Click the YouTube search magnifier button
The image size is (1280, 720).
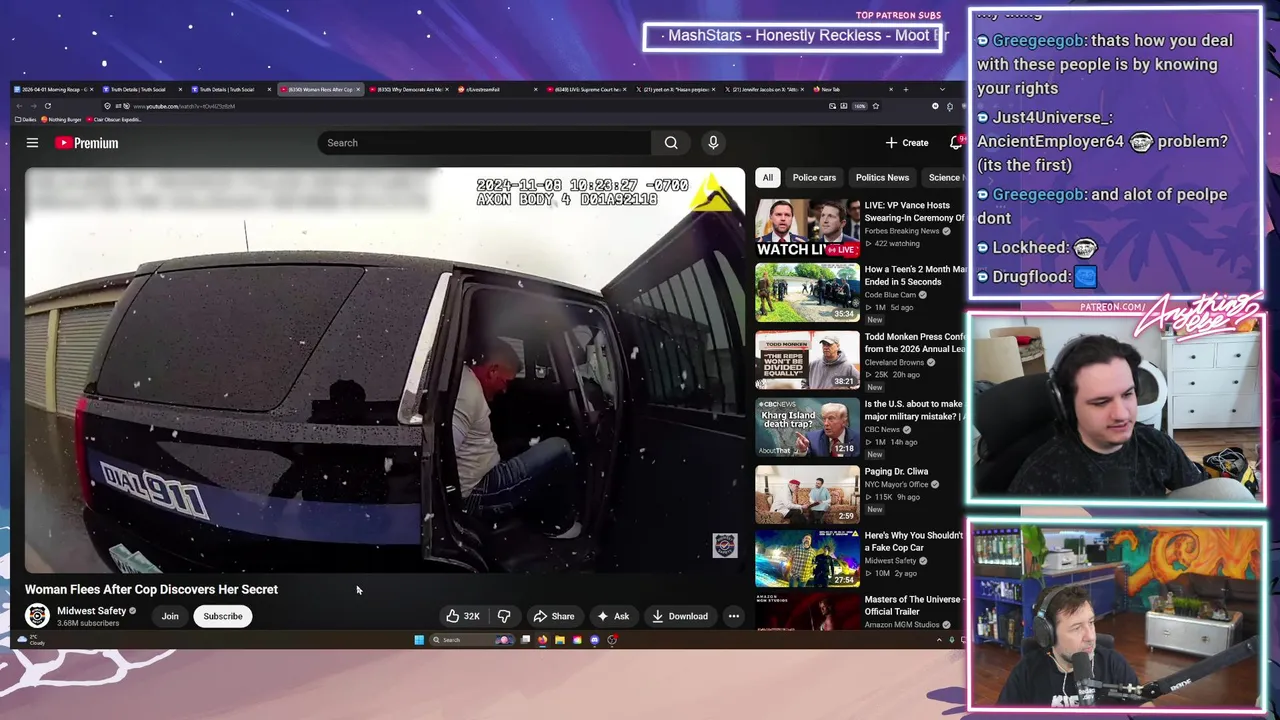[671, 143]
